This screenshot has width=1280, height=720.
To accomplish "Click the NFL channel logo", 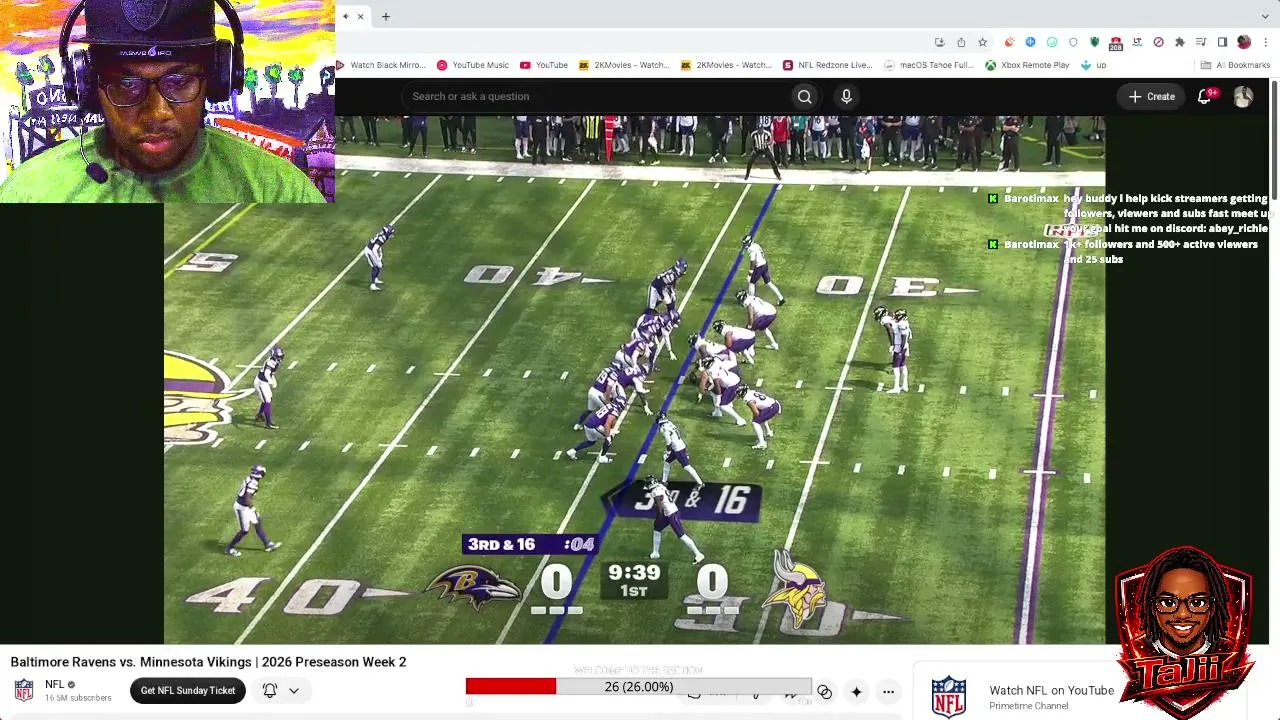I will [24, 690].
